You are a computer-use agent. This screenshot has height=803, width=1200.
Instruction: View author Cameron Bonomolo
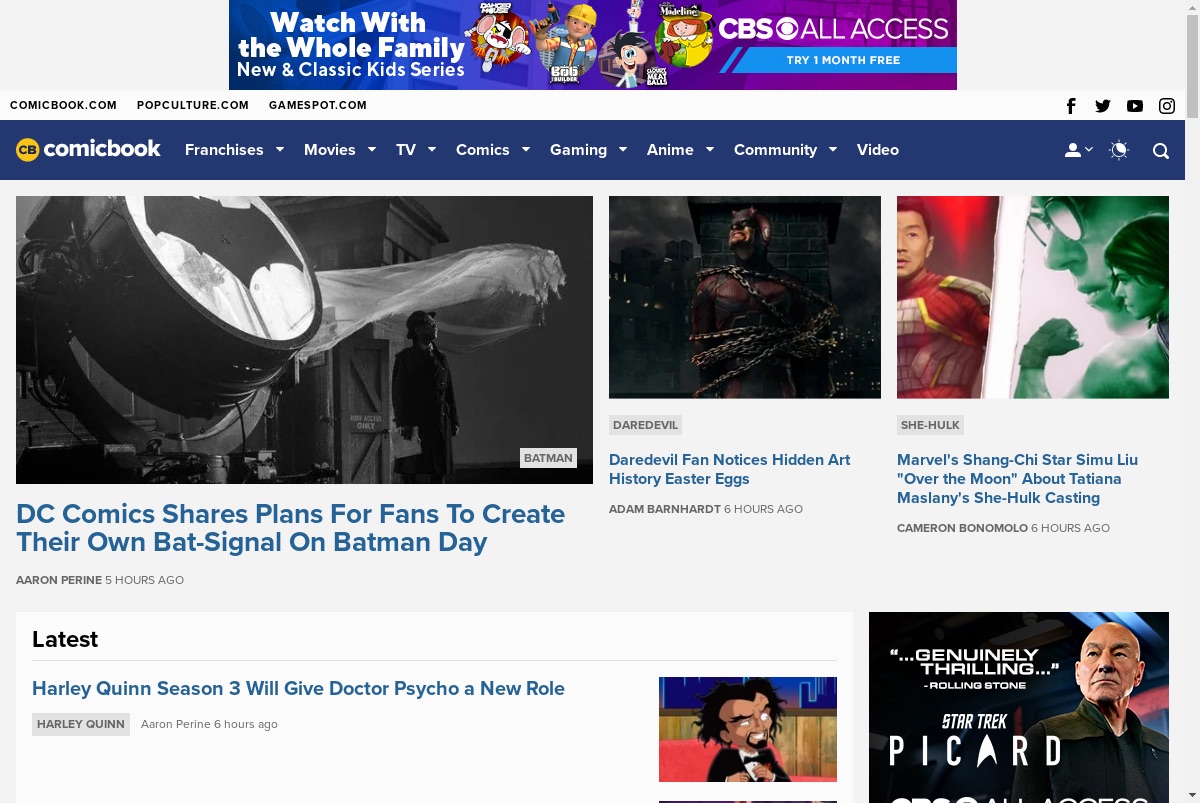click(x=962, y=528)
